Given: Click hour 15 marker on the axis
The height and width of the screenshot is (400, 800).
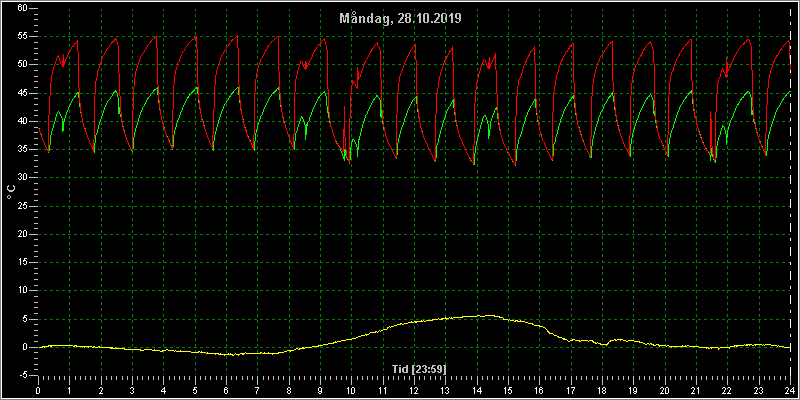Looking at the screenshot, I should (508, 390).
